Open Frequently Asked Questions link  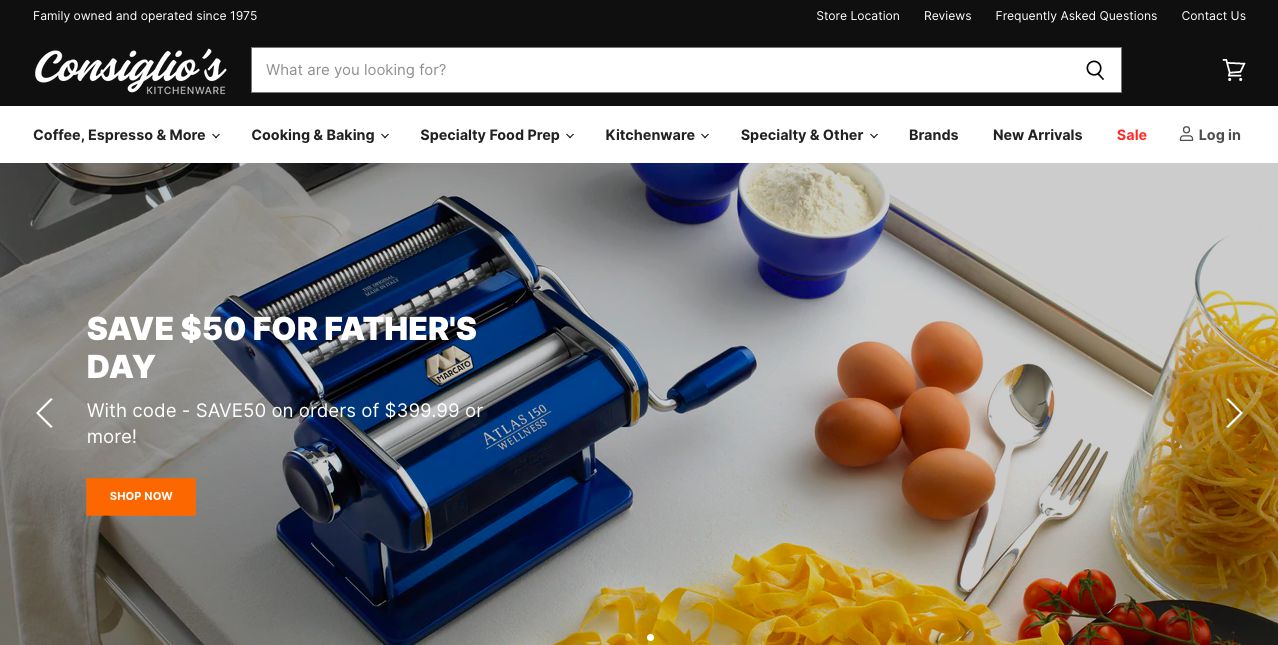coord(1076,16)
